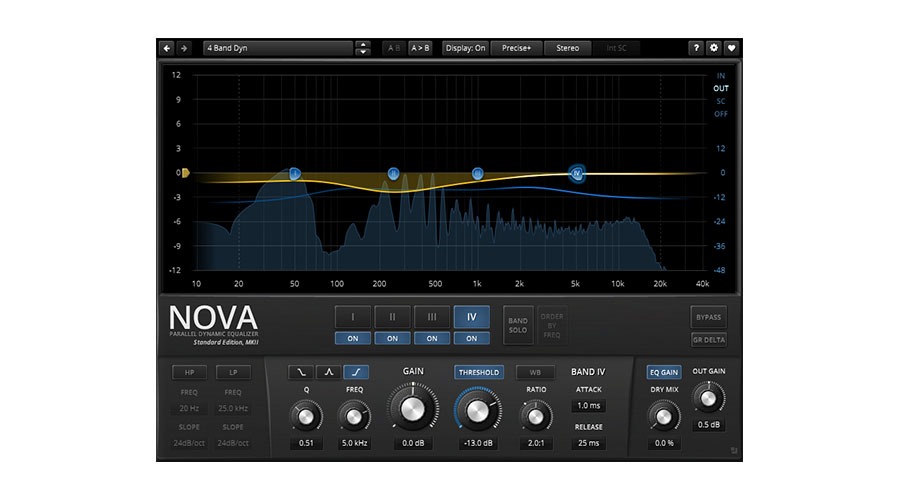The width and height of the screenshot is (900, 500).
Task: Click the 2.0:1 ratio value field
Action: 536,443
